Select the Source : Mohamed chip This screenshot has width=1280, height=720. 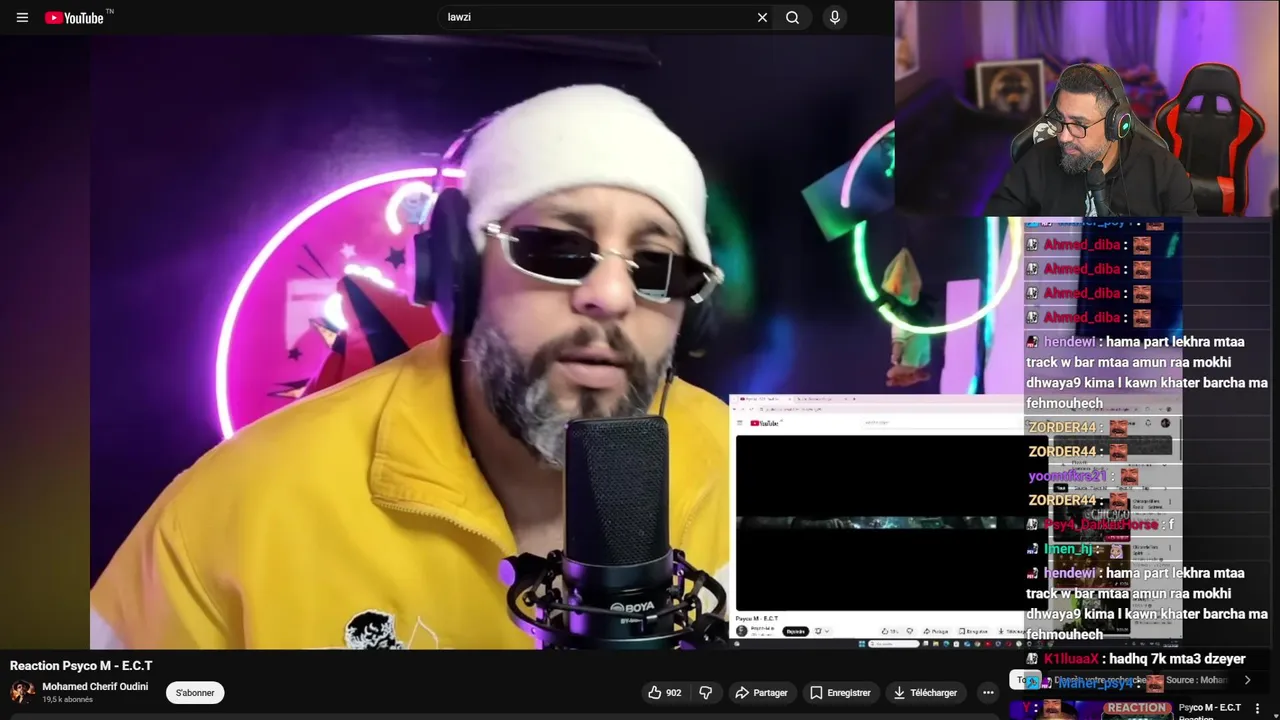[x=1195, y=680]
